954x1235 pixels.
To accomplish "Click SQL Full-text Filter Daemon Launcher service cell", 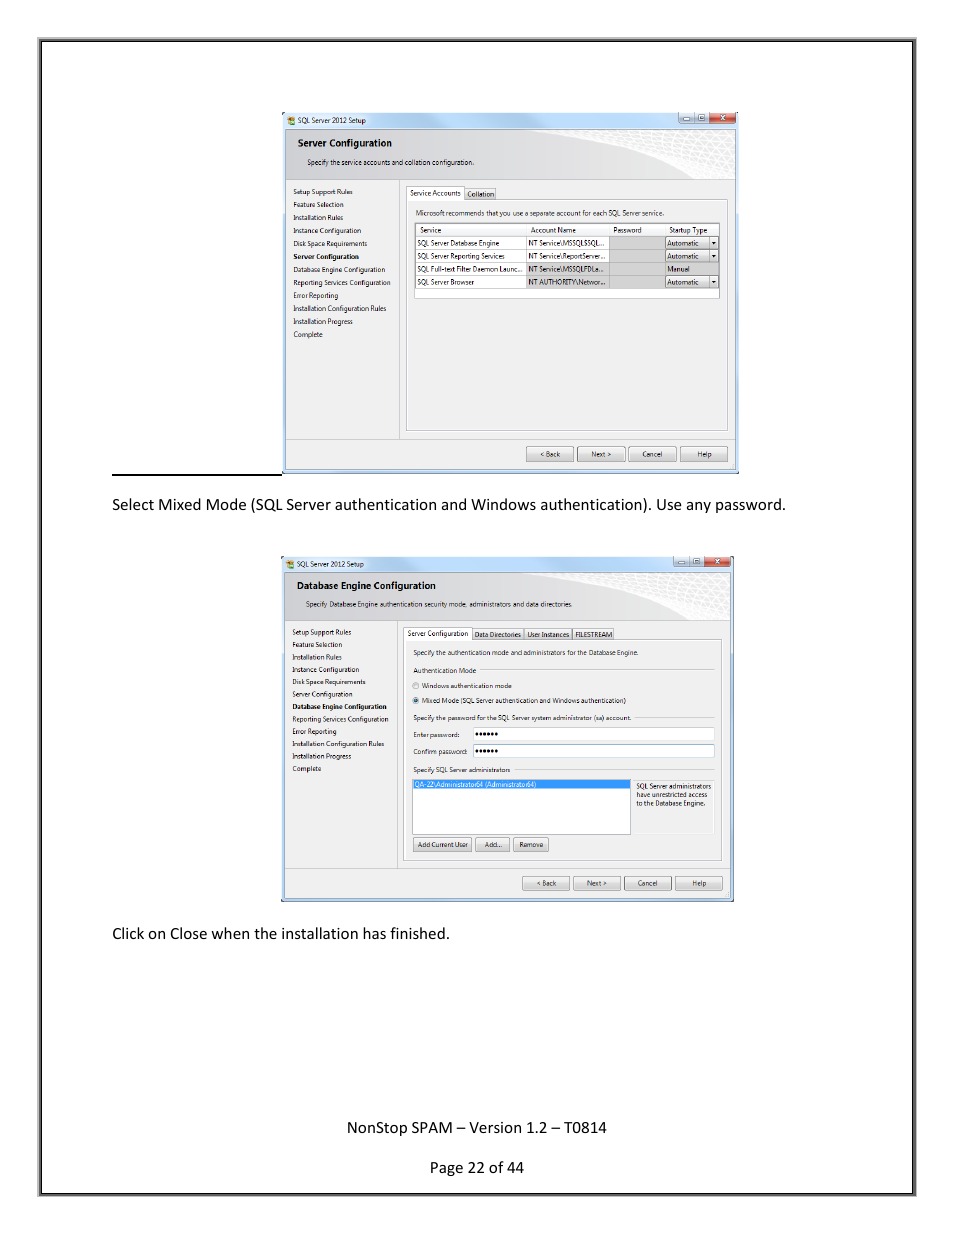I will pyautogui.click(x=470, y=269).
